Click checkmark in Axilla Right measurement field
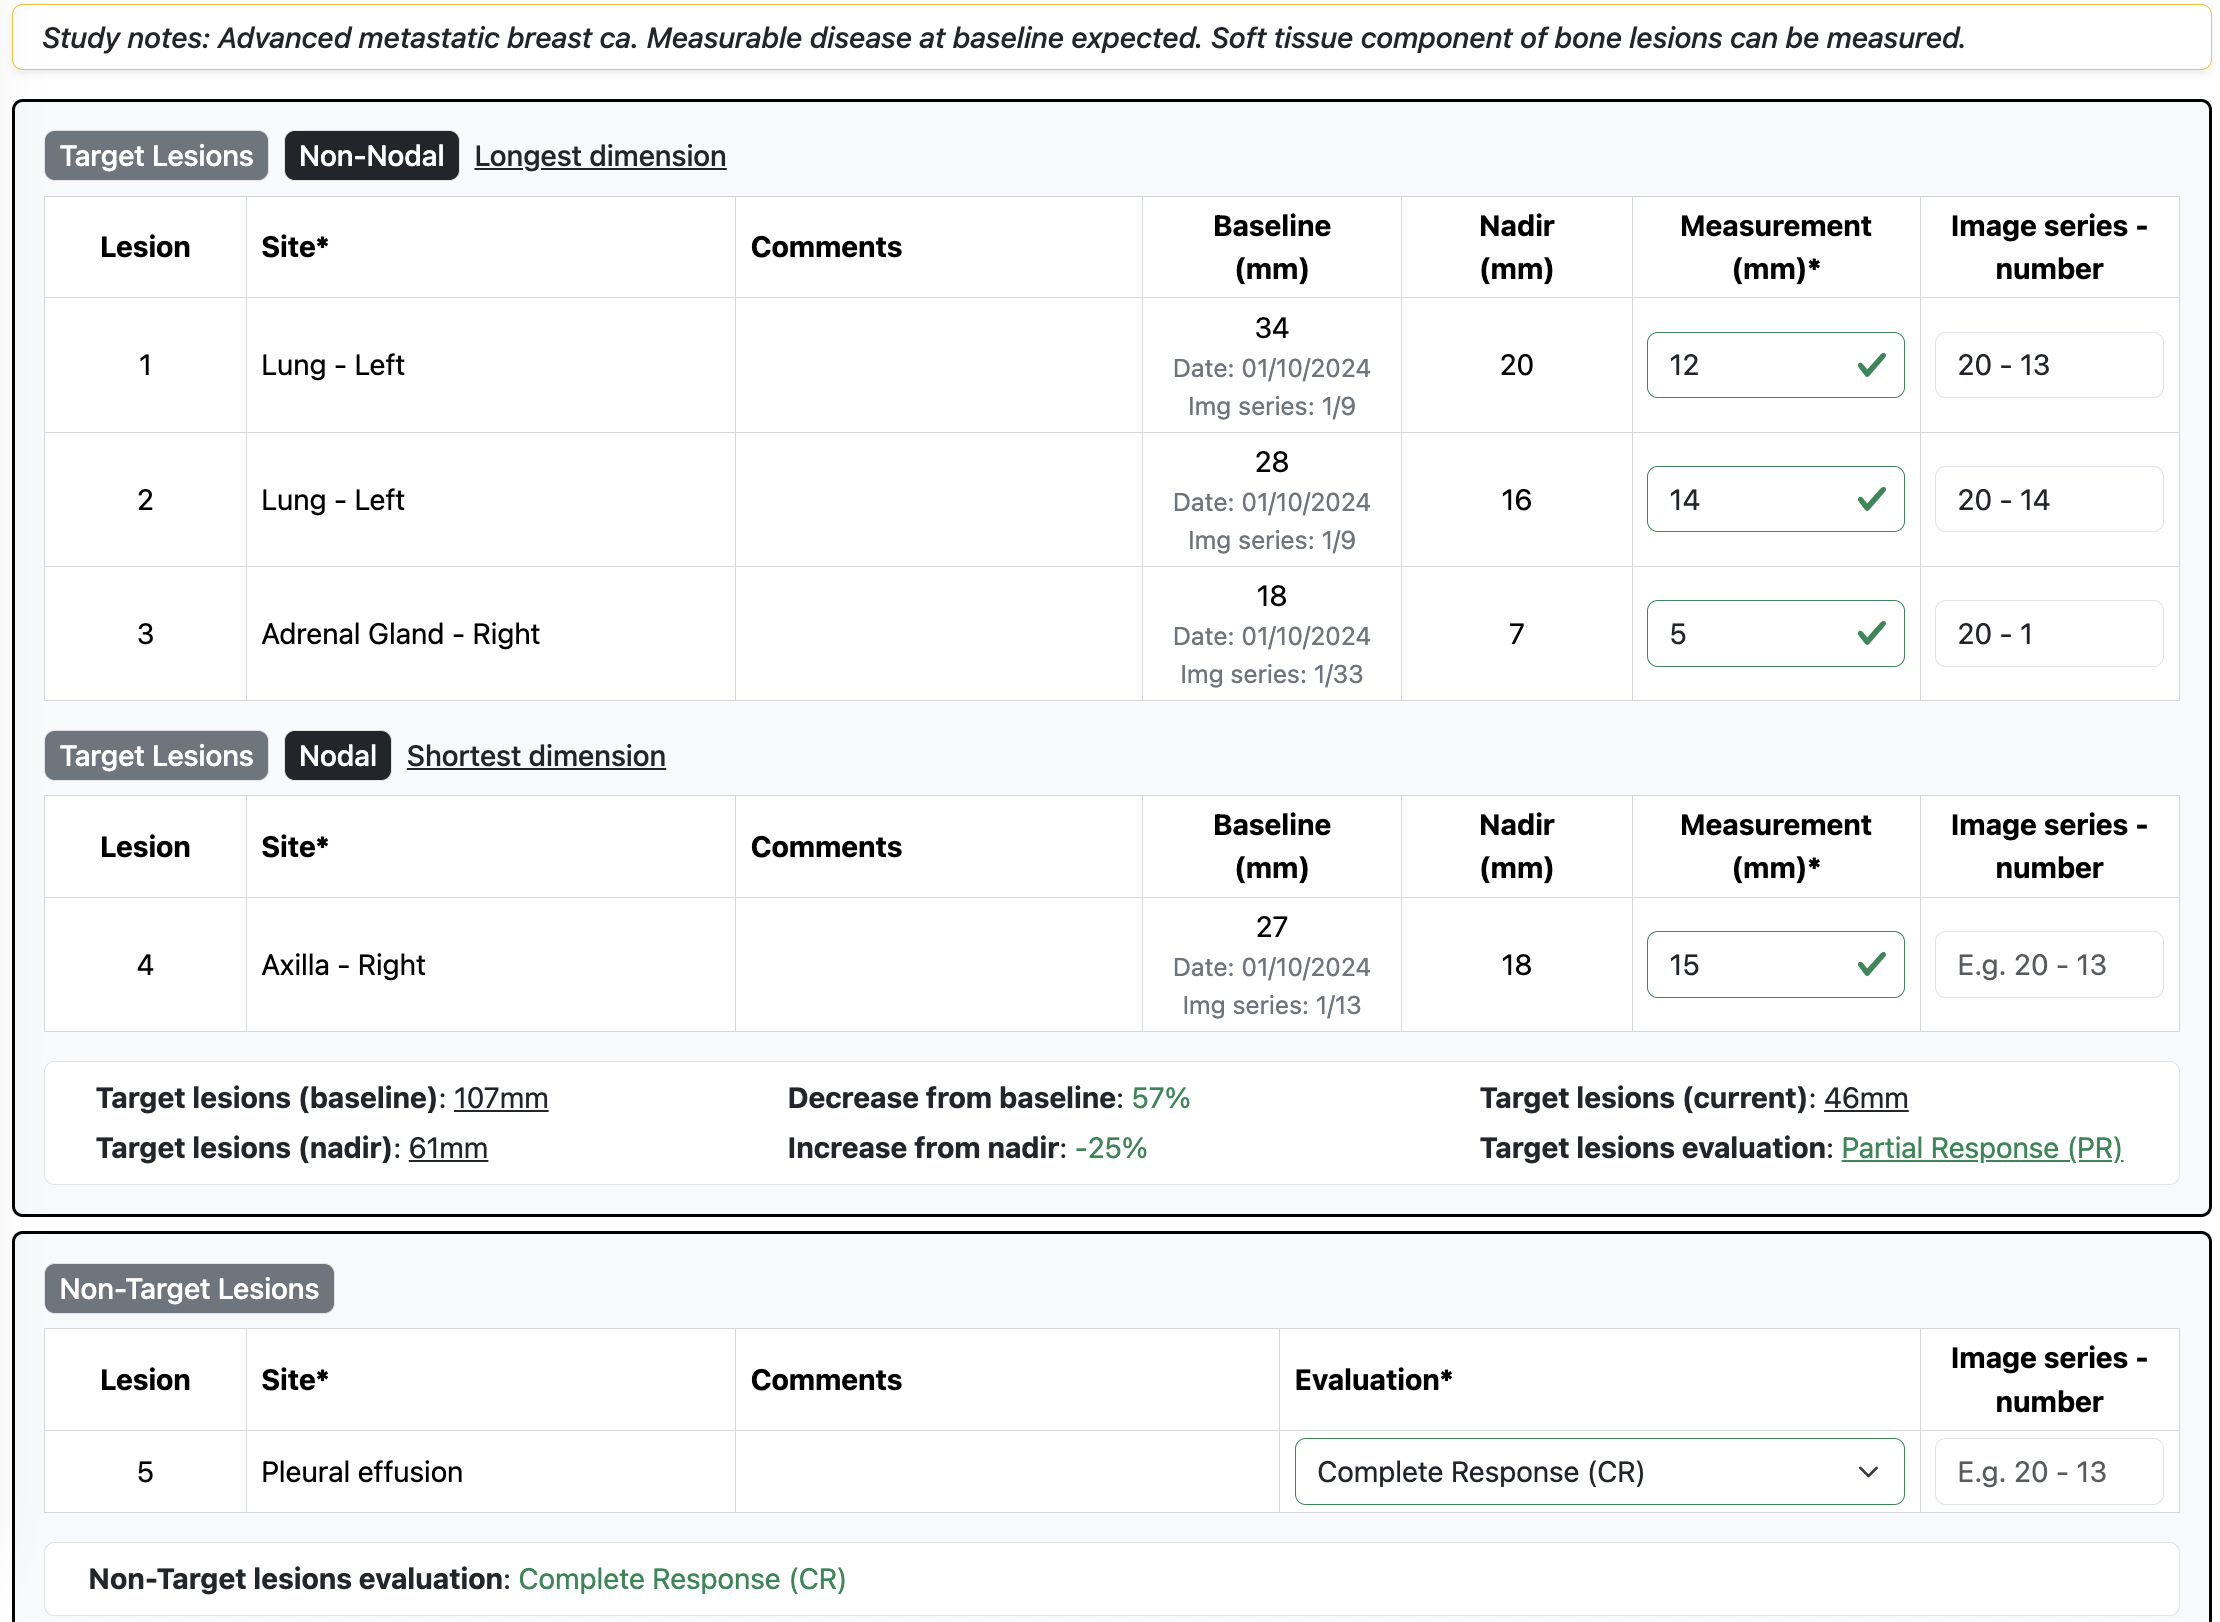2220x1622 pixels. point(1870,964)
